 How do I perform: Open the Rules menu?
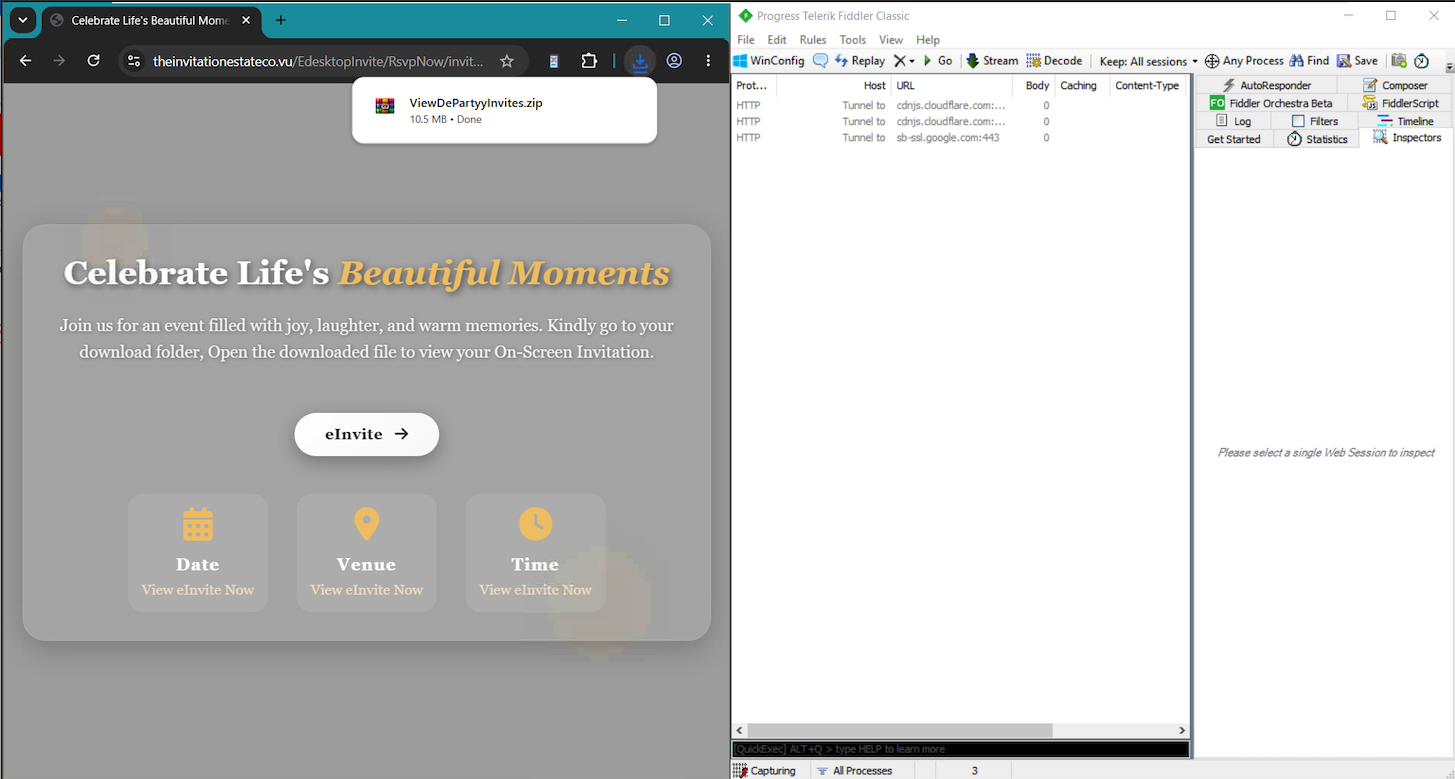(x=813, y=40)
